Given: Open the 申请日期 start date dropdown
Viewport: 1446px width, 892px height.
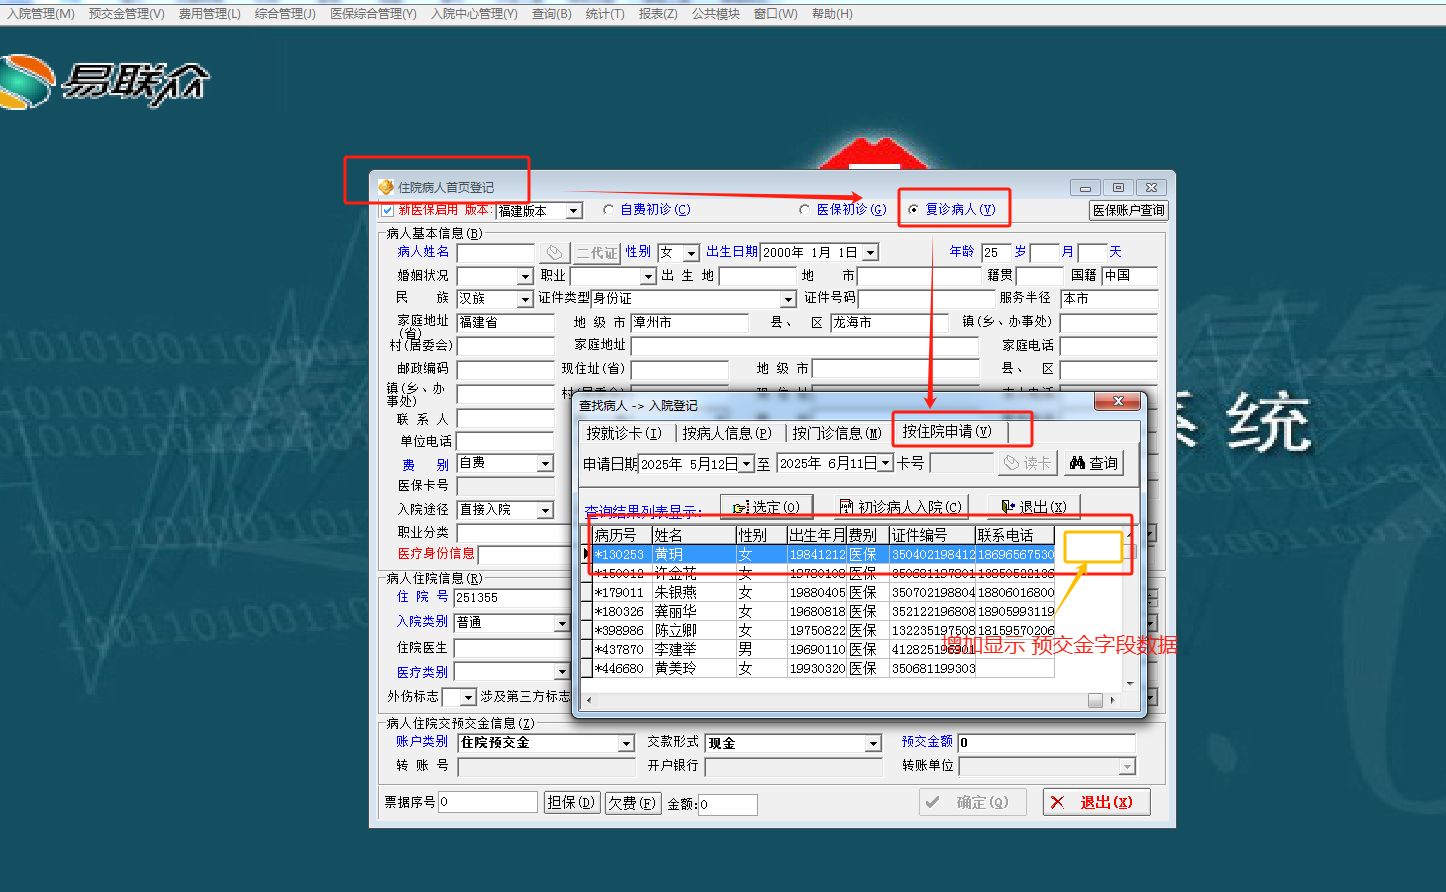Looking at the screenshot, I should [746, 464].
